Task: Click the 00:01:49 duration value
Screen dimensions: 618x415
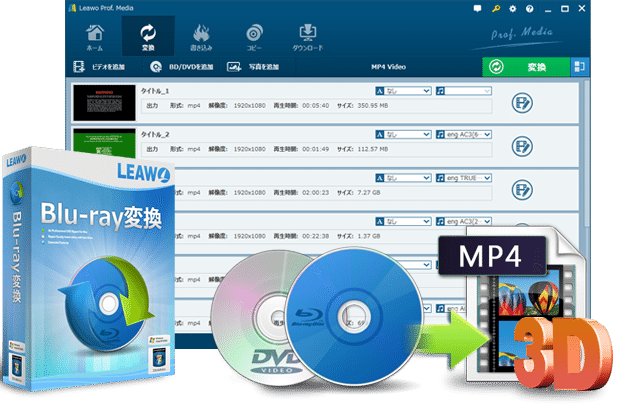Action: pos(316,149)
